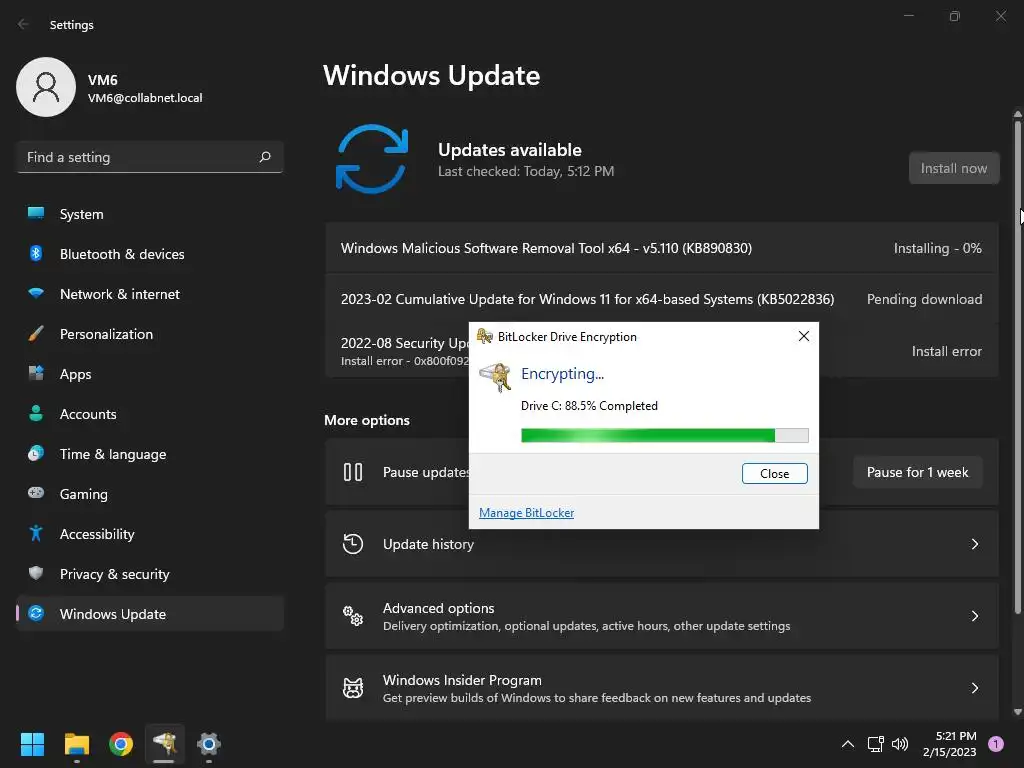This screenshot has height=768, width=1024.
Task: Click the KB5022836 Cumulative Update row
Action: pos(662,299)
